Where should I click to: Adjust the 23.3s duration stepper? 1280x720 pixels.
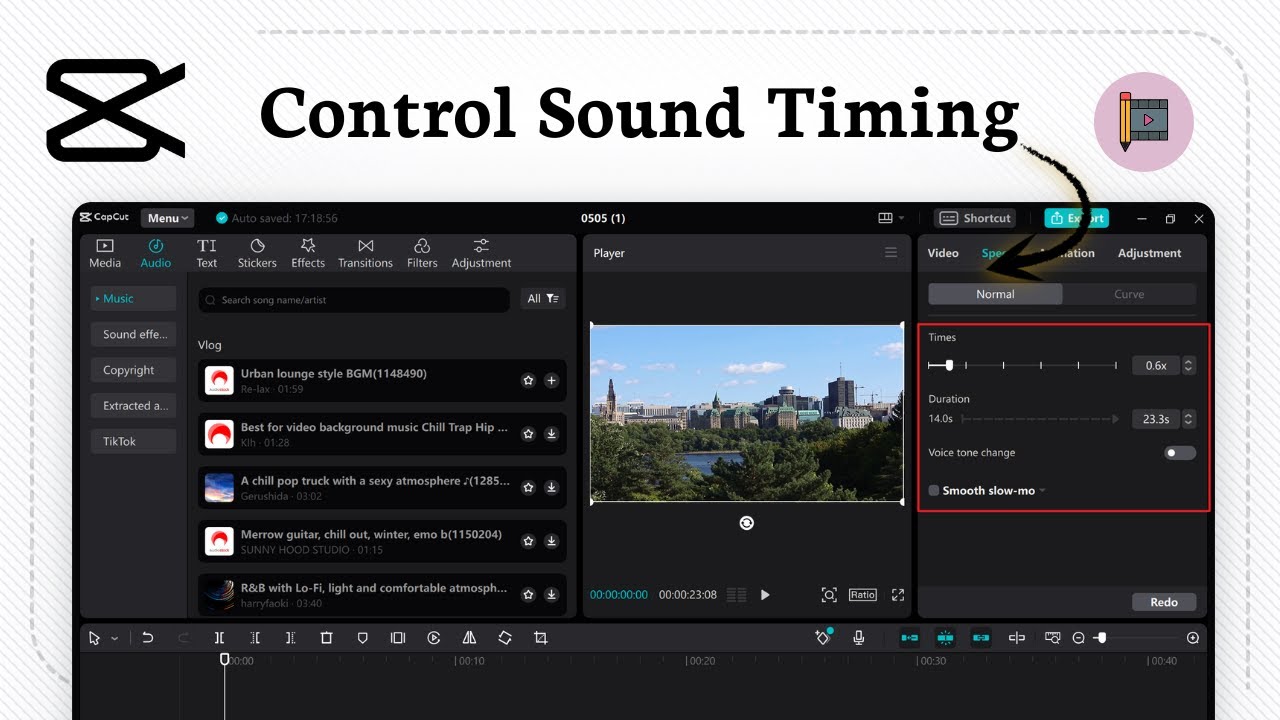tap(1188, 419)
